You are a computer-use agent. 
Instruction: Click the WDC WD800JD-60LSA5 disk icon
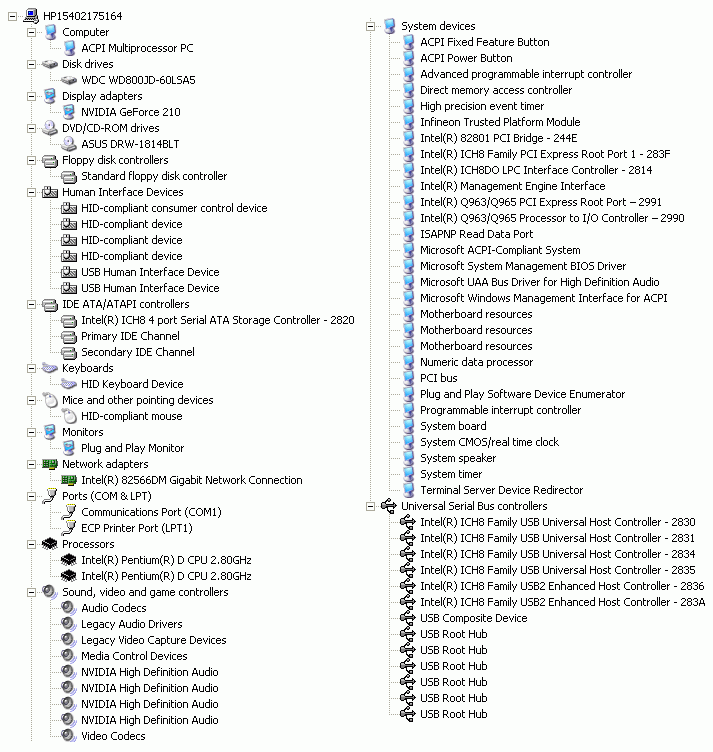click(x=69, y=80)
